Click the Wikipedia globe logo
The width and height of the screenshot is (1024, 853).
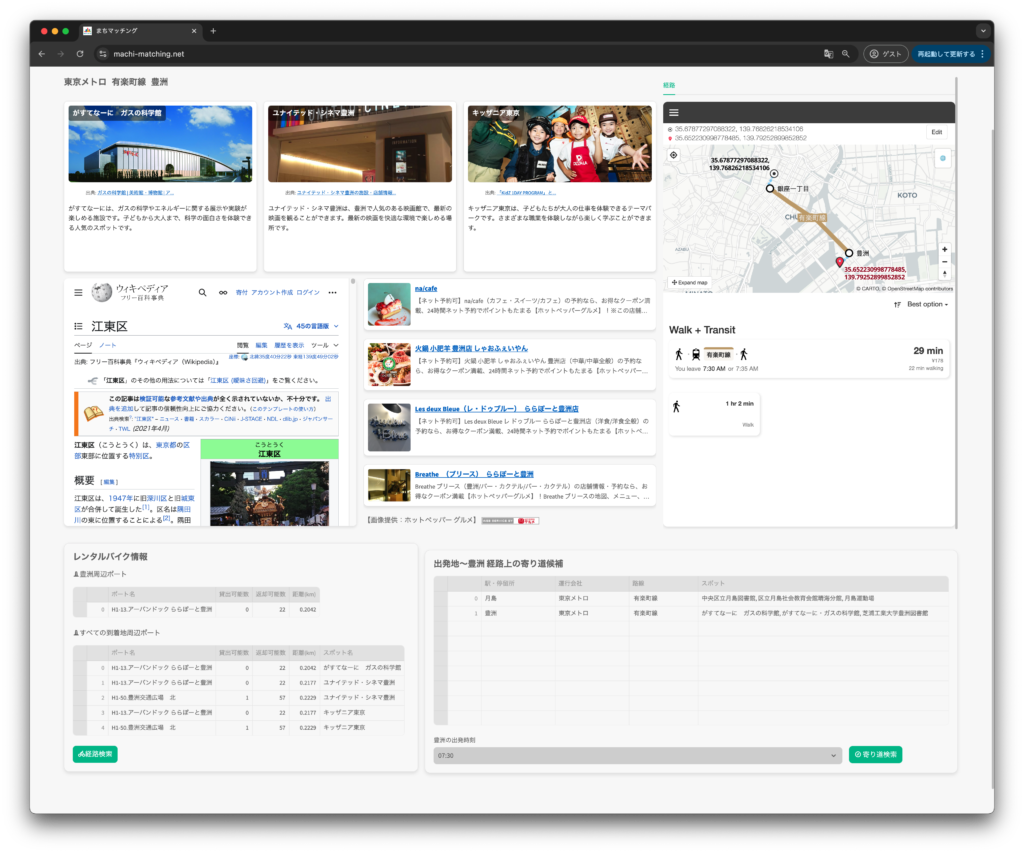pyautogui.click(x=101, y=293)
